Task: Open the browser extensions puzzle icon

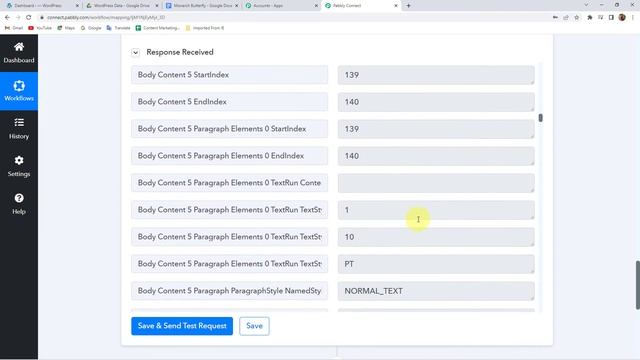Action: coord(589,18)
